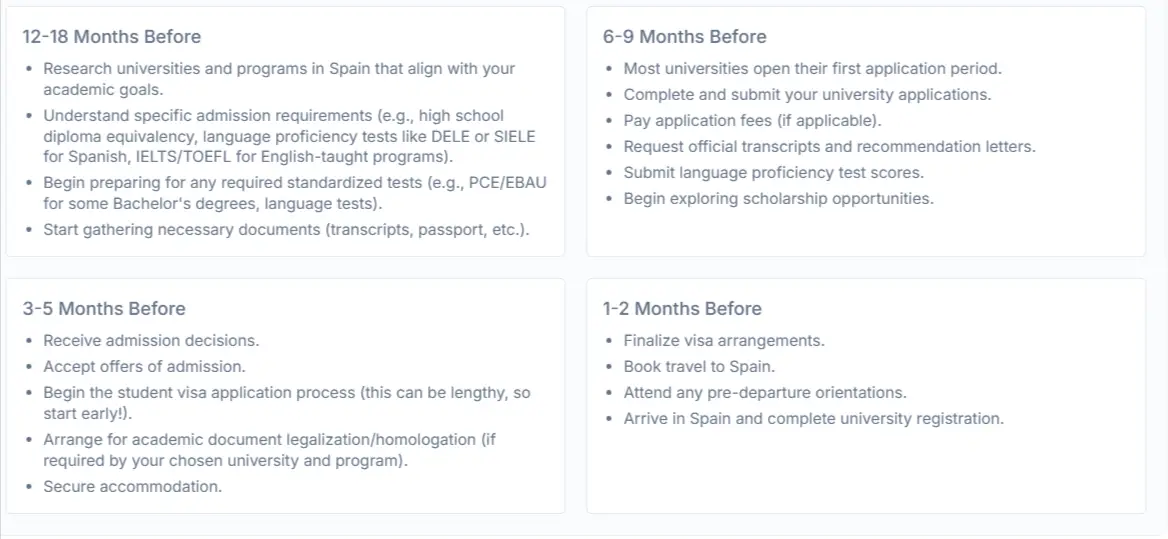Select "Submit language proficiency test scores" item

pyautogui.click(x=773, y=173)
